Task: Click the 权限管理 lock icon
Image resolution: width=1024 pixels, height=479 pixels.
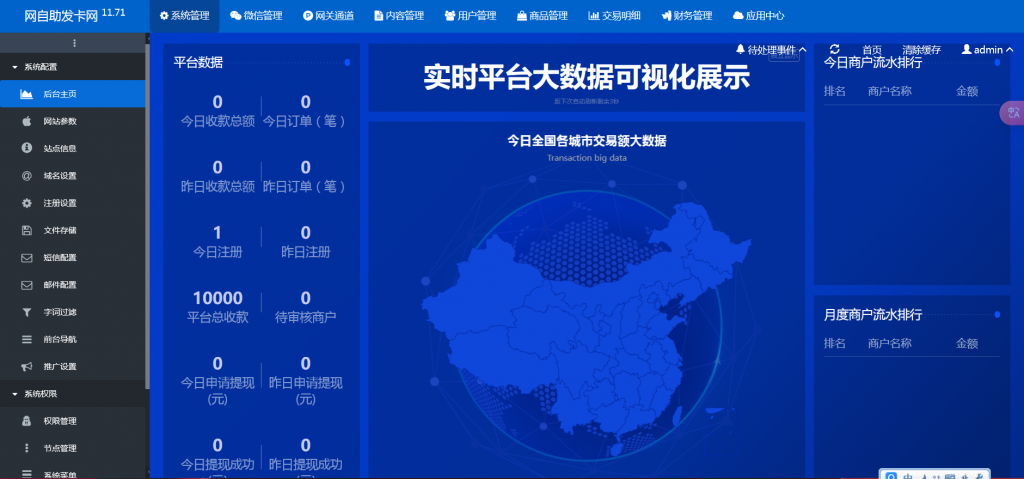Action: pyautogui.click(x=27, y=421)
